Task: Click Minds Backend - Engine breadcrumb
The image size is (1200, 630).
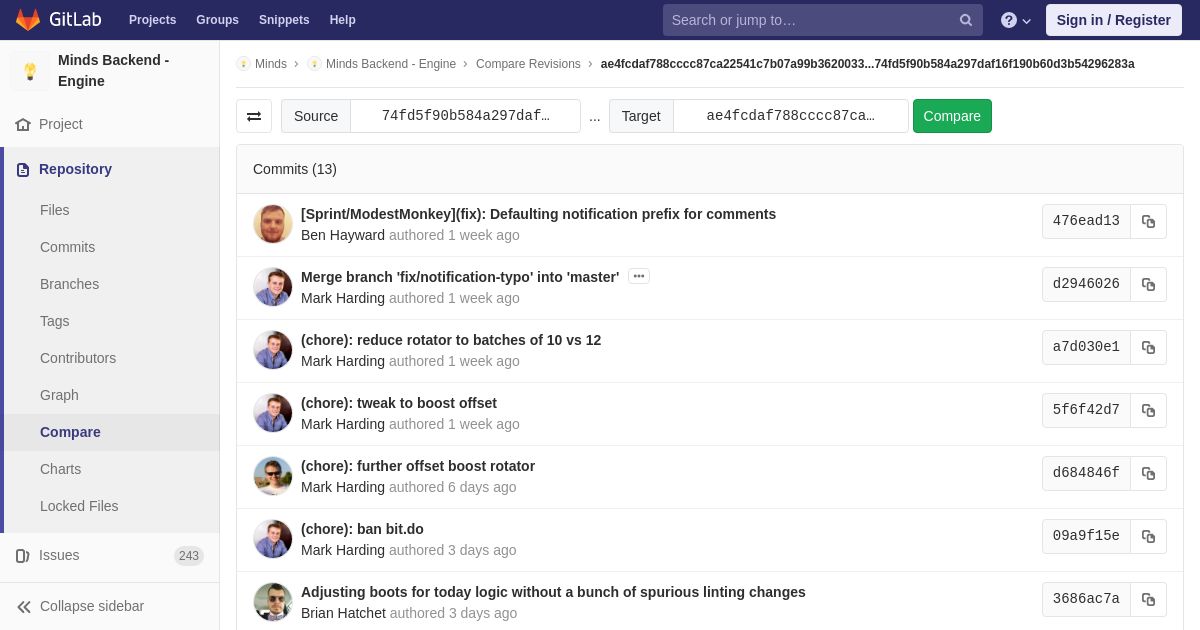Action: [391, 64]
